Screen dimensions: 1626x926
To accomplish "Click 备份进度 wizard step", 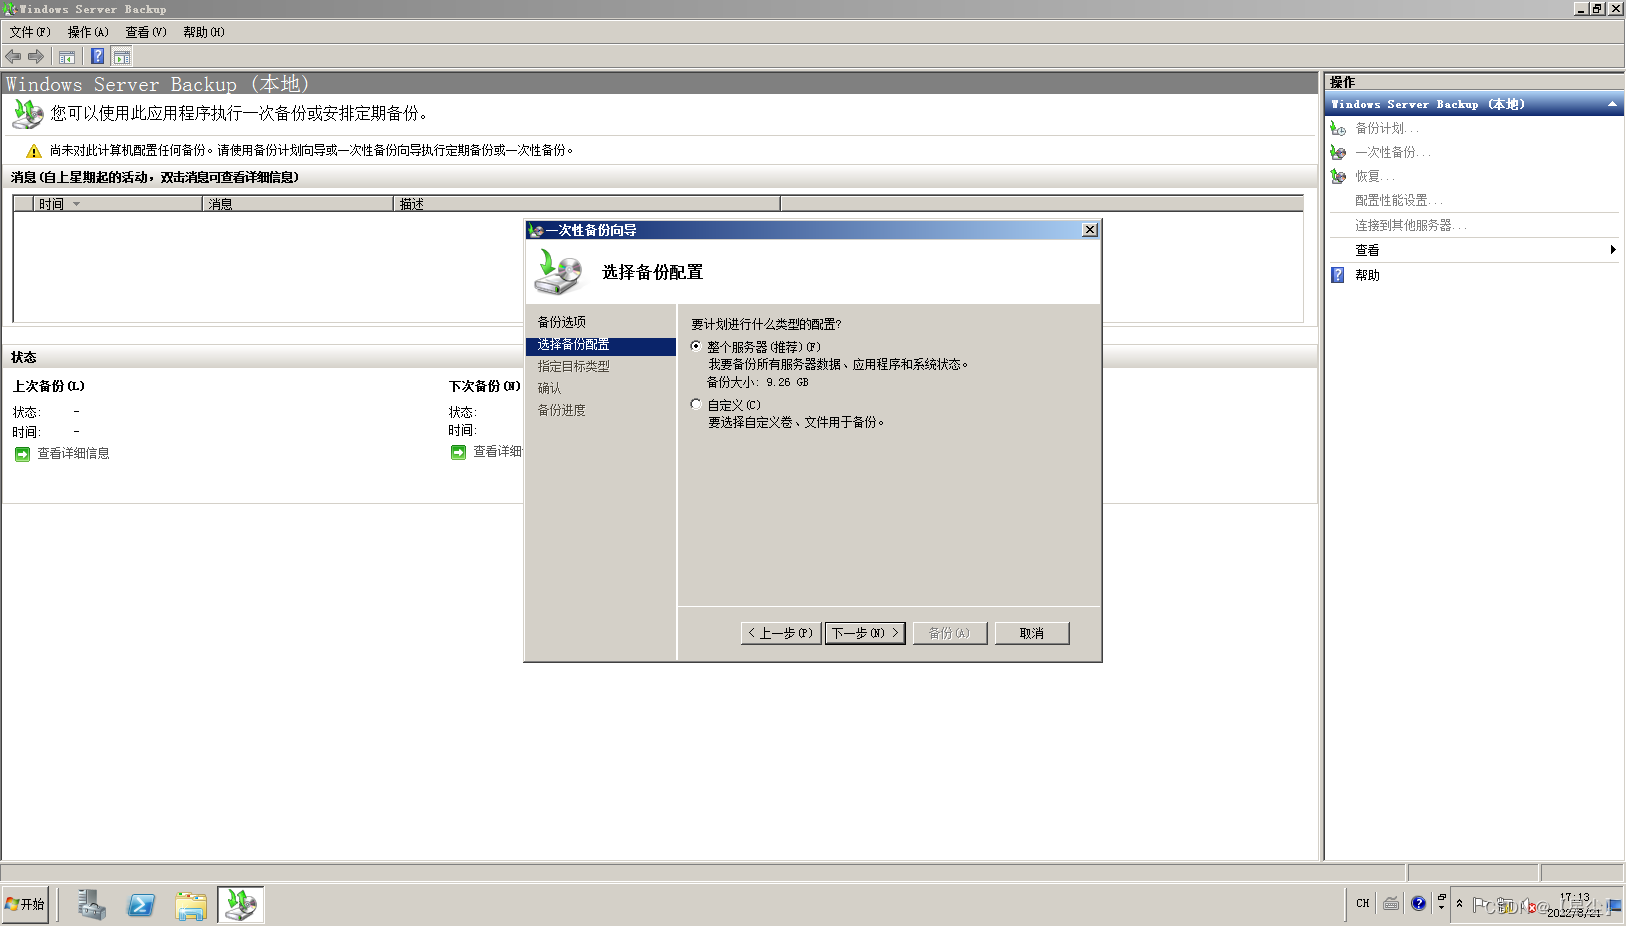I will 562,410.
